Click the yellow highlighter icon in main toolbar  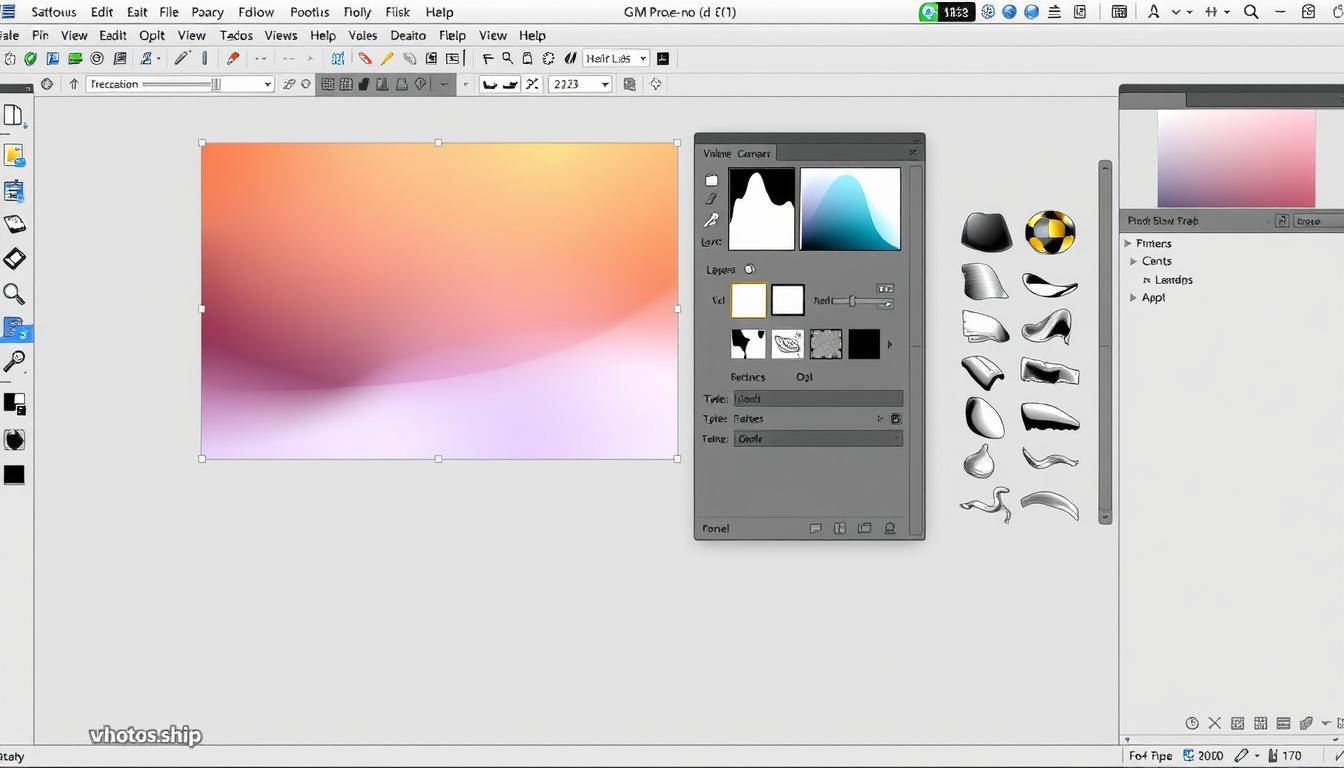coord(387,59)
